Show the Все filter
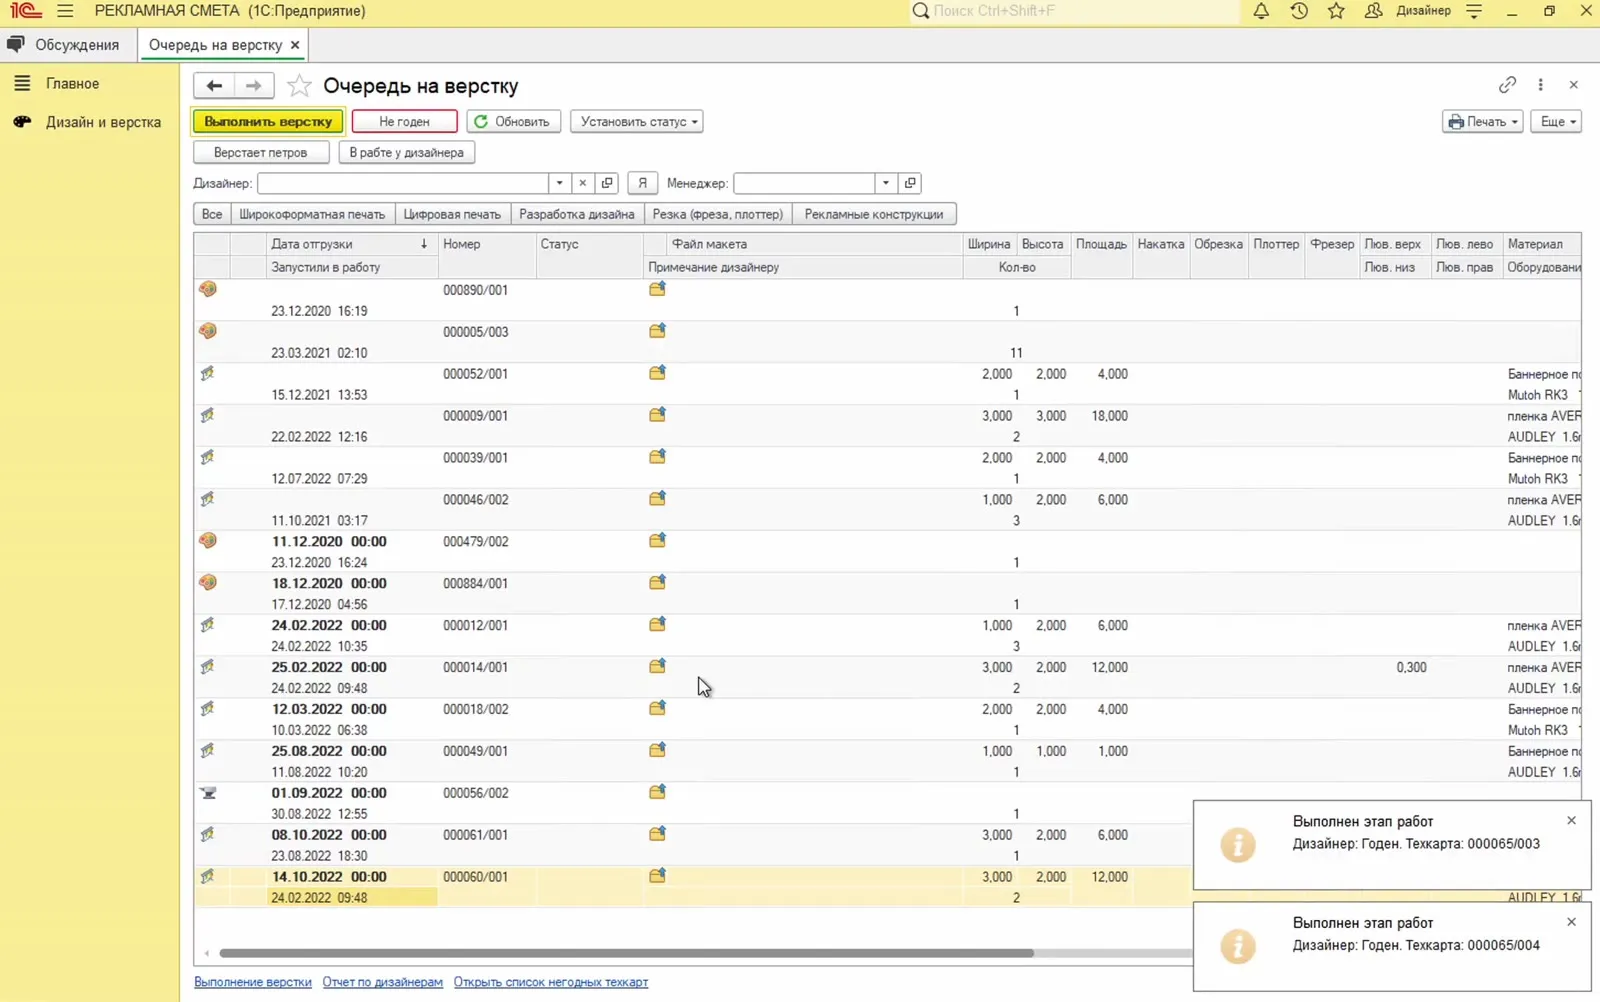Image resolution: width=1600 pixels, height=1002 pixels. coord(212,214)
